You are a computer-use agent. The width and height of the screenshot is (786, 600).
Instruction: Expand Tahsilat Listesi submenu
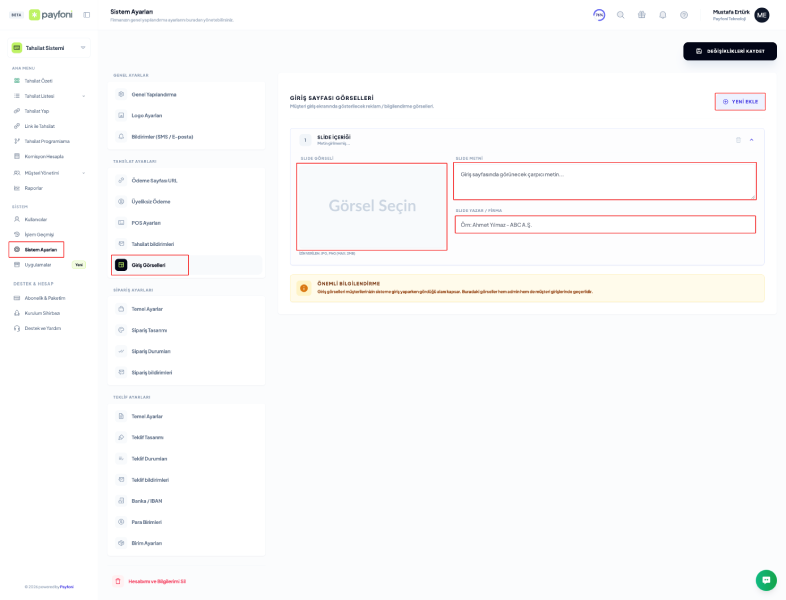[83, 96]
